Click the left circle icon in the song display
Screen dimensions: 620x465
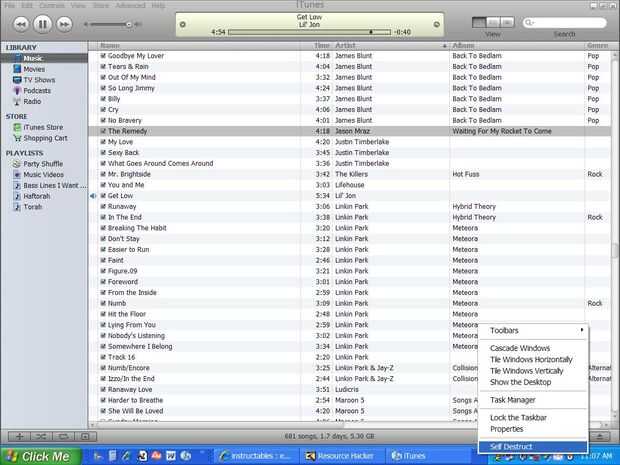click(x=183, y=25)
